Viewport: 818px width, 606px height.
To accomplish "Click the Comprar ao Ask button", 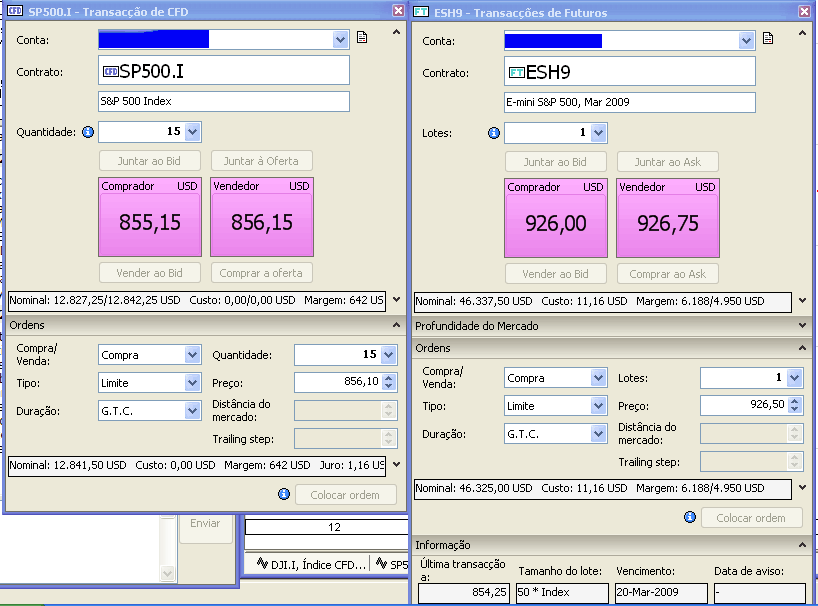I will 668,274.
